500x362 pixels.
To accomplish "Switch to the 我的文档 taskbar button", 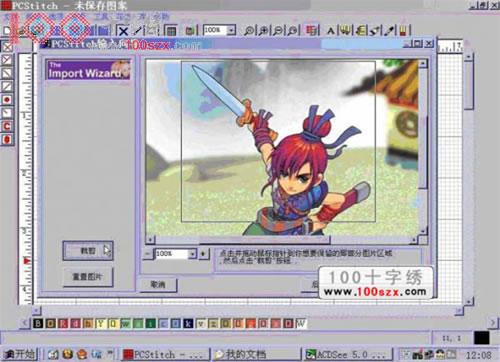I will pyautogui.click(x=257, y=354).
